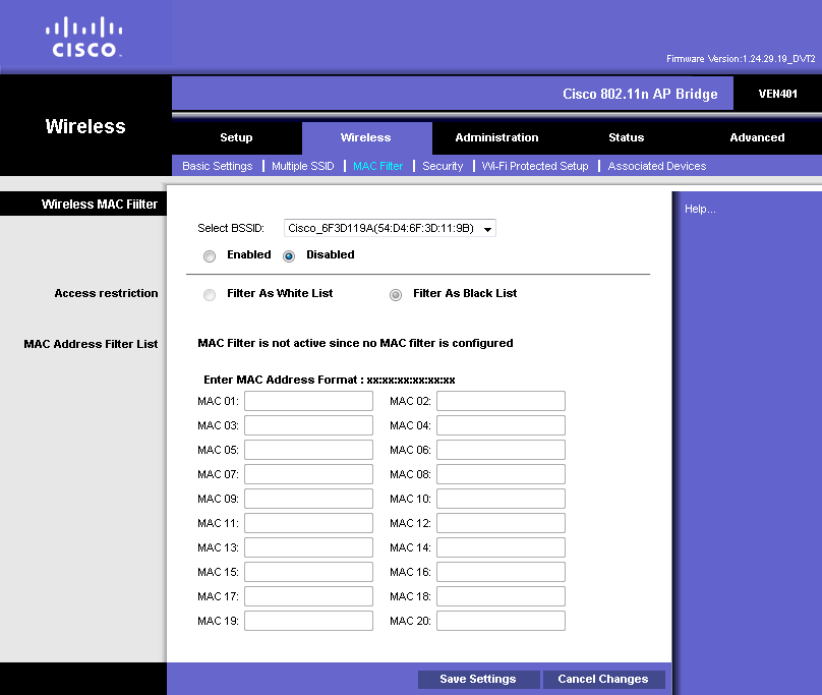Click the Wireless MAC Filter heading

pos(100,204)
